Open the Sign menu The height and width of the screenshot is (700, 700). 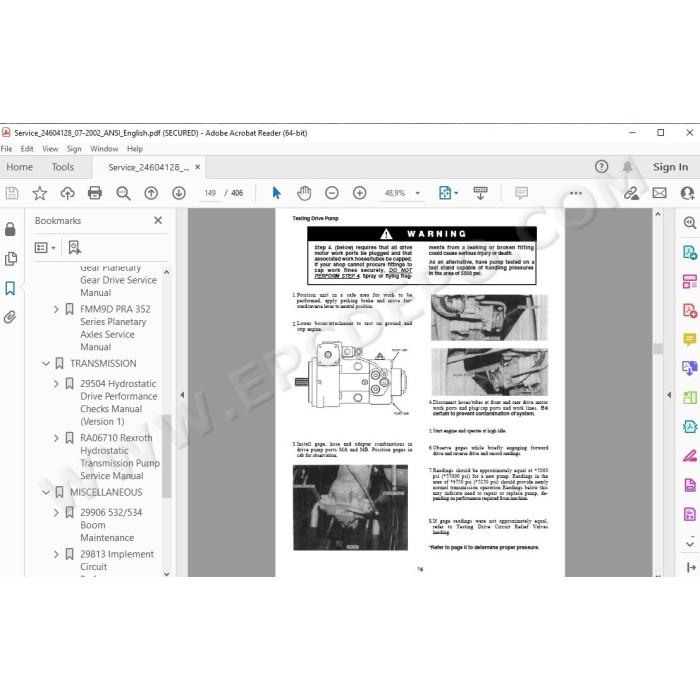[x=74, y=149]
